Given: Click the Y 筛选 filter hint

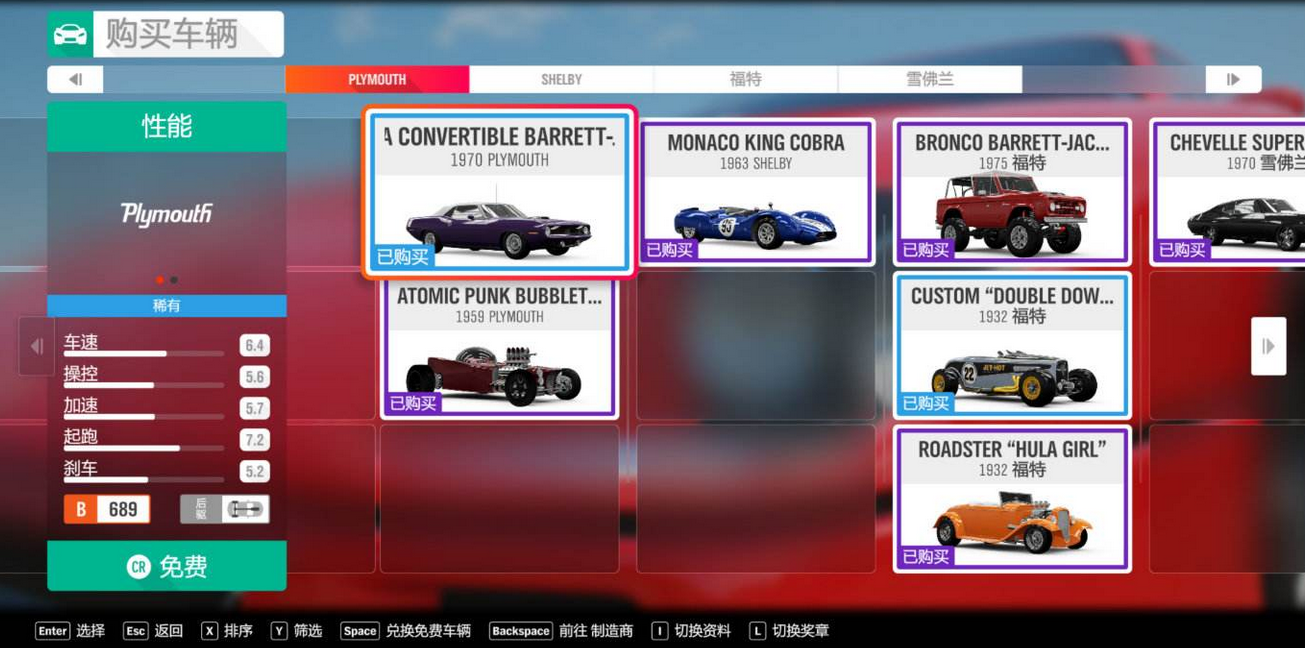Looking at the screenshot, I should [x=297, y=631].
